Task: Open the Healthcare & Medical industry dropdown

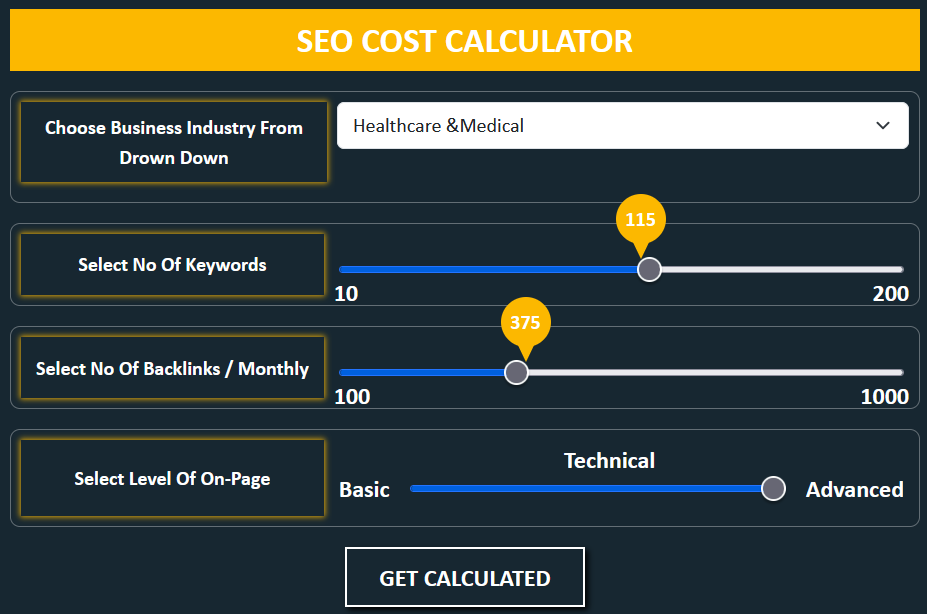Action: pos(600,126)
